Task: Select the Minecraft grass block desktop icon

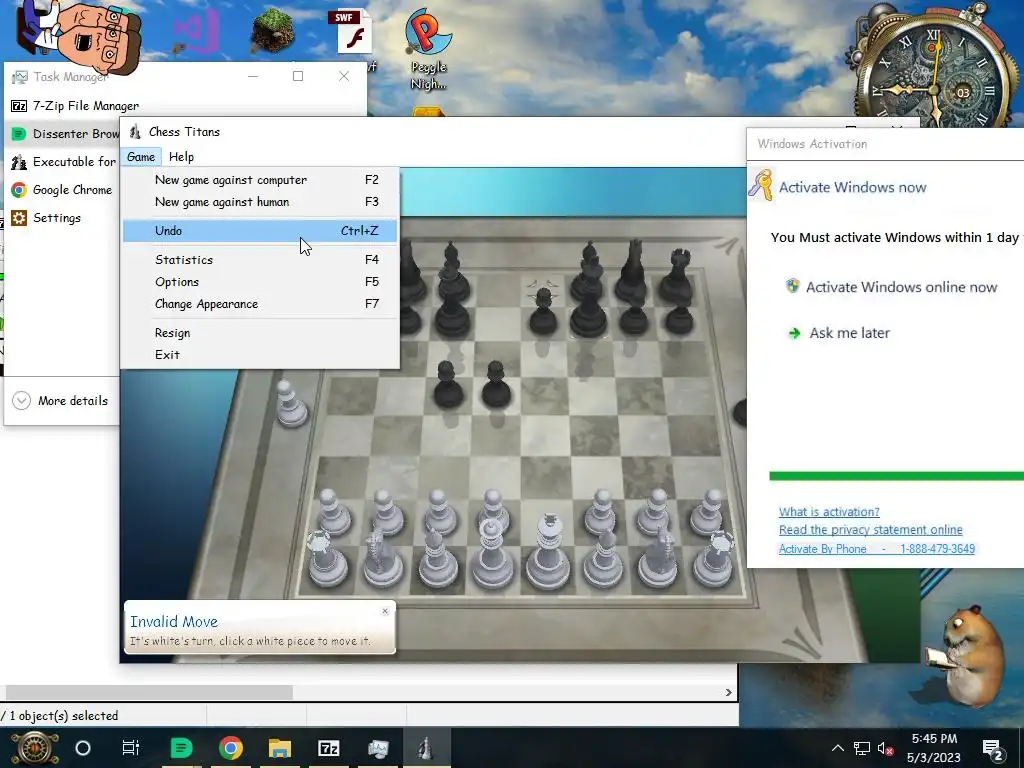Action: (272, 33)
